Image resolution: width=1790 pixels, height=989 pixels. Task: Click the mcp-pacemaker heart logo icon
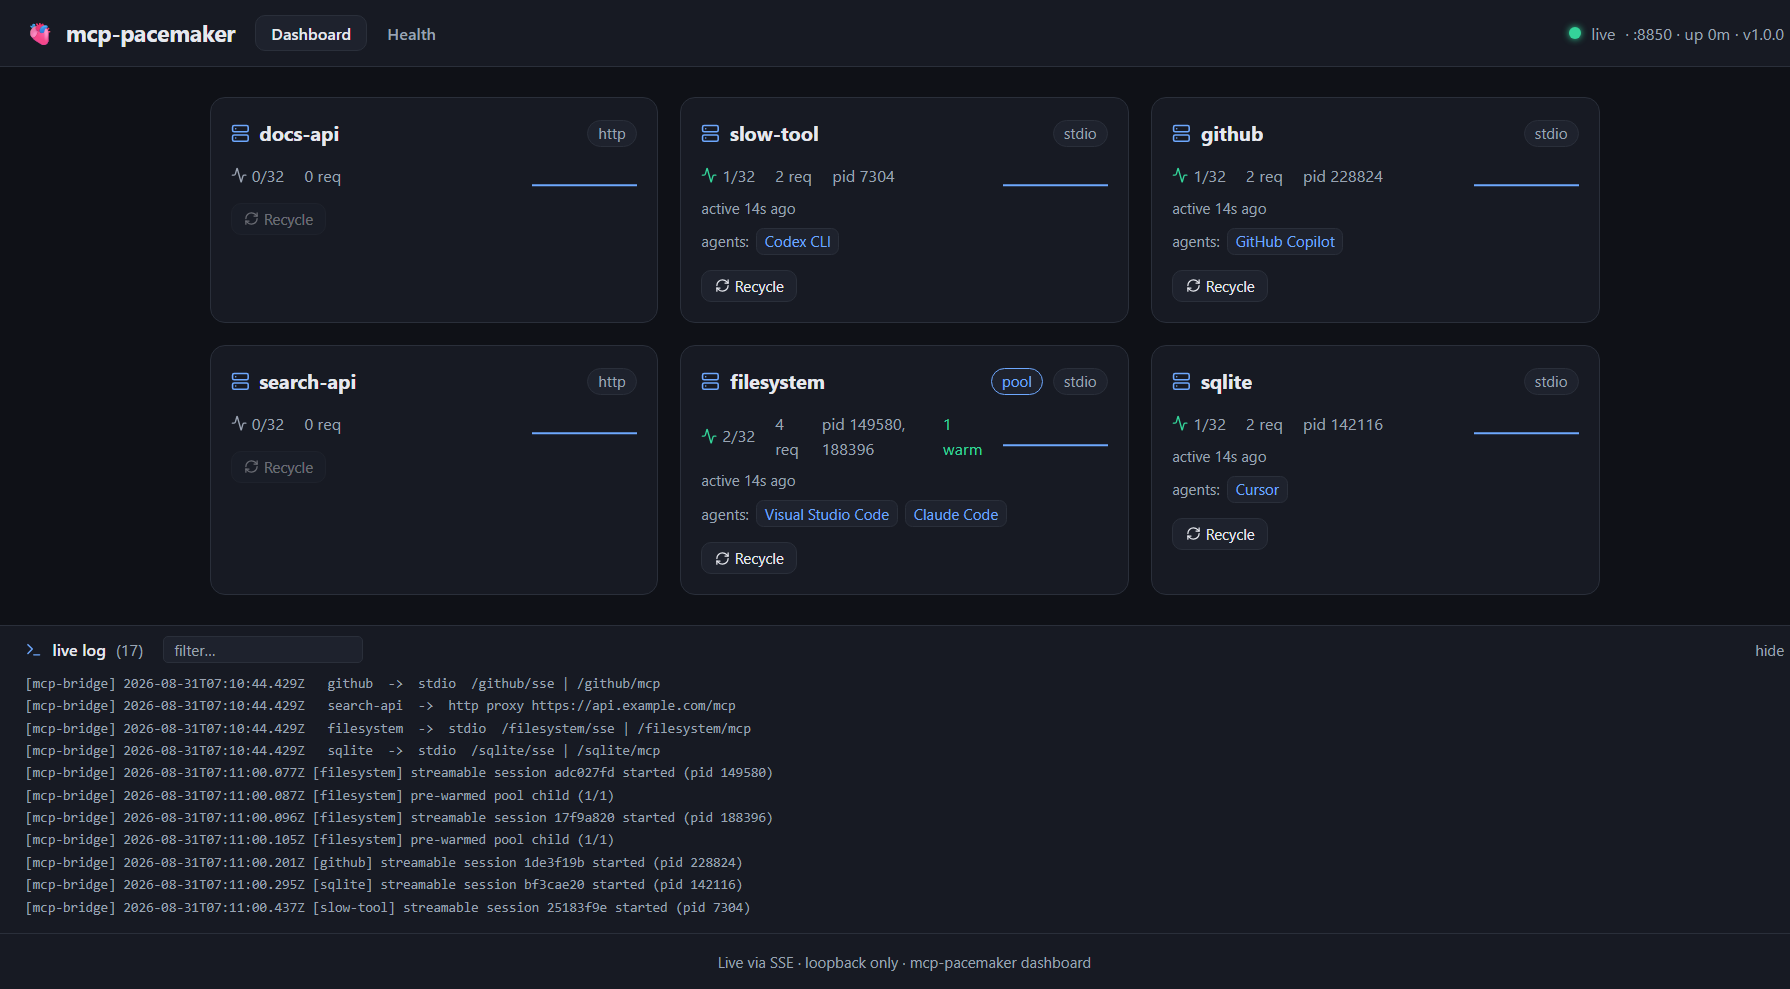[x=40, y=34]
